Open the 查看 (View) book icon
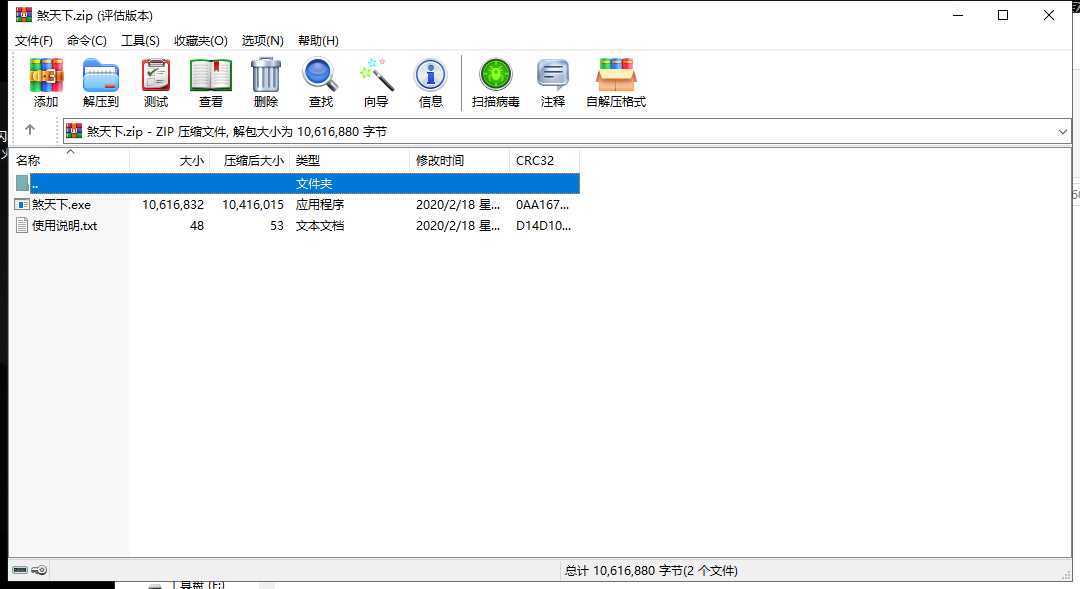Image resolution: width=1080 pixels, height=589 pixels. [x=211, y=76]
